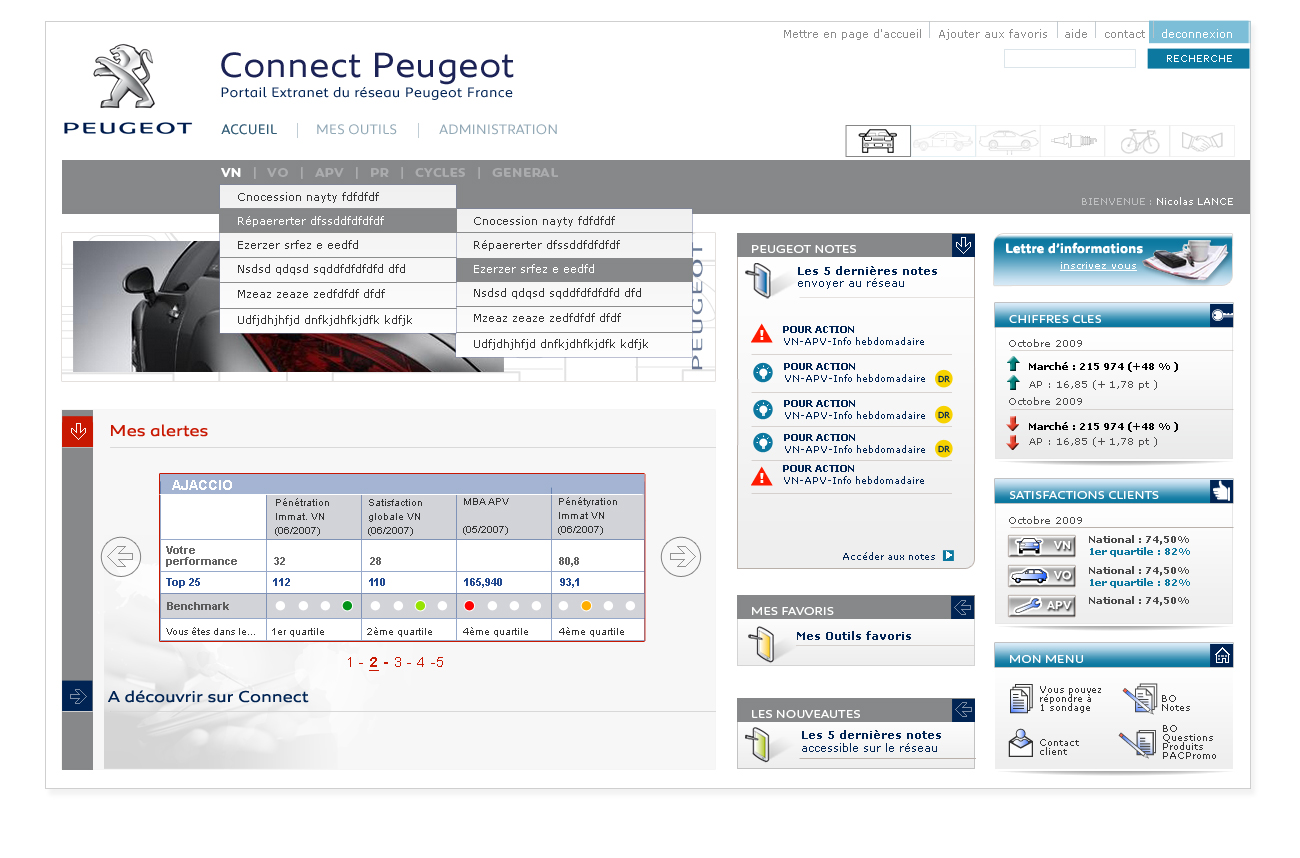Click the orange benchmark dot

point(586,606)
